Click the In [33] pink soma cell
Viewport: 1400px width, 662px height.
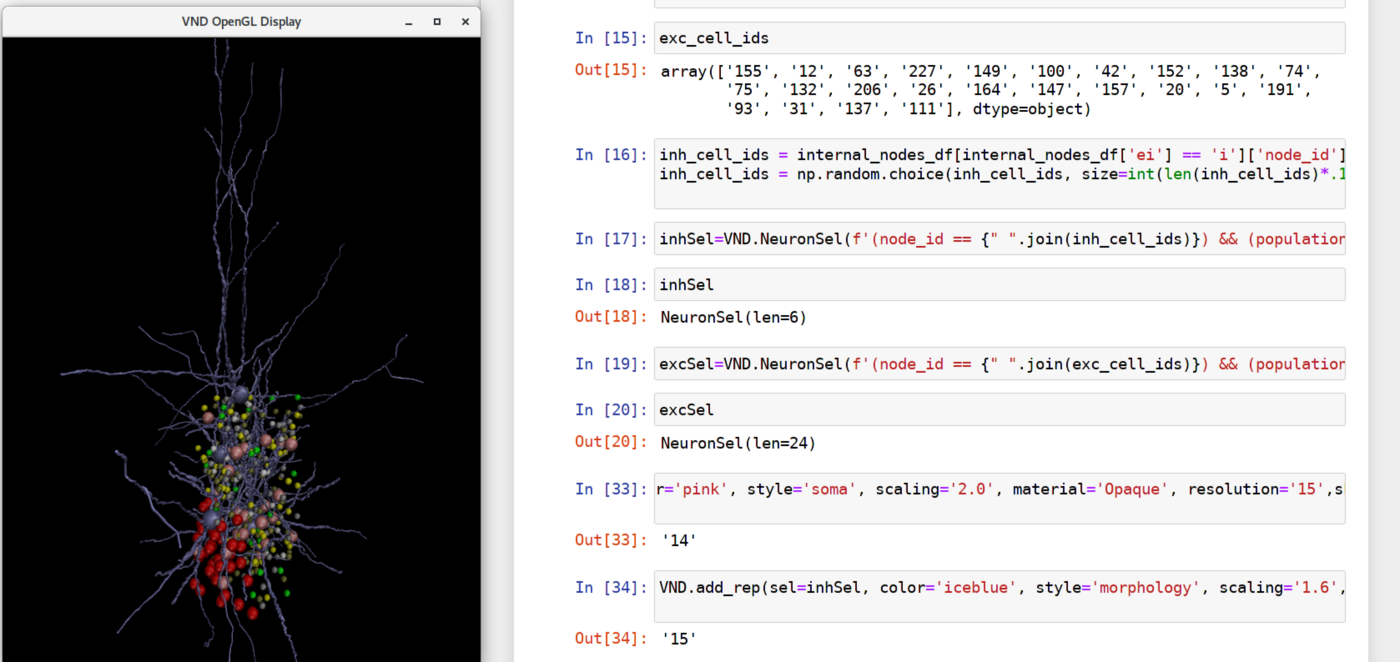click(1000, 498)
